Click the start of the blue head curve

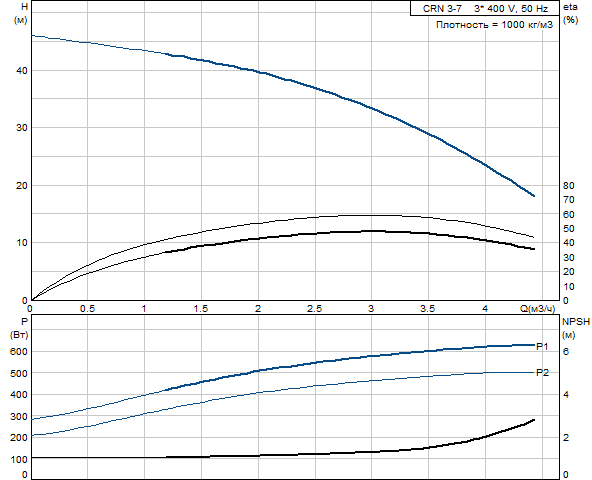coord(32,35)
